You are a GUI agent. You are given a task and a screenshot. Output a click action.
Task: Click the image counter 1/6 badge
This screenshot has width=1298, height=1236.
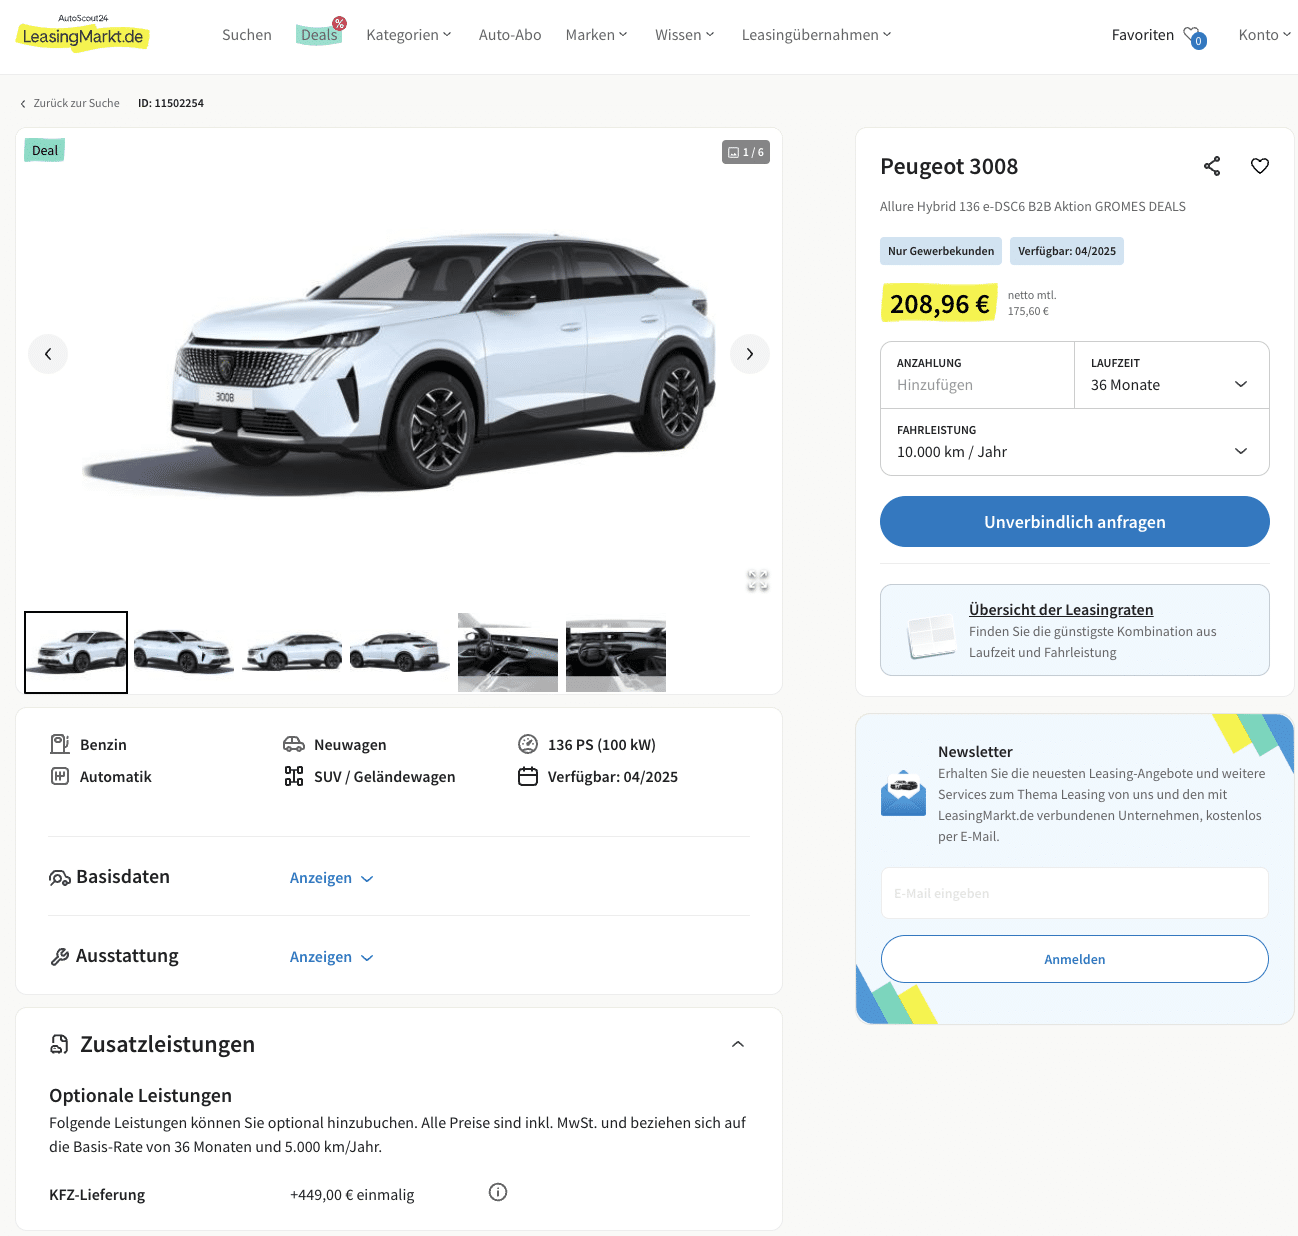click(x=746, y=152)
